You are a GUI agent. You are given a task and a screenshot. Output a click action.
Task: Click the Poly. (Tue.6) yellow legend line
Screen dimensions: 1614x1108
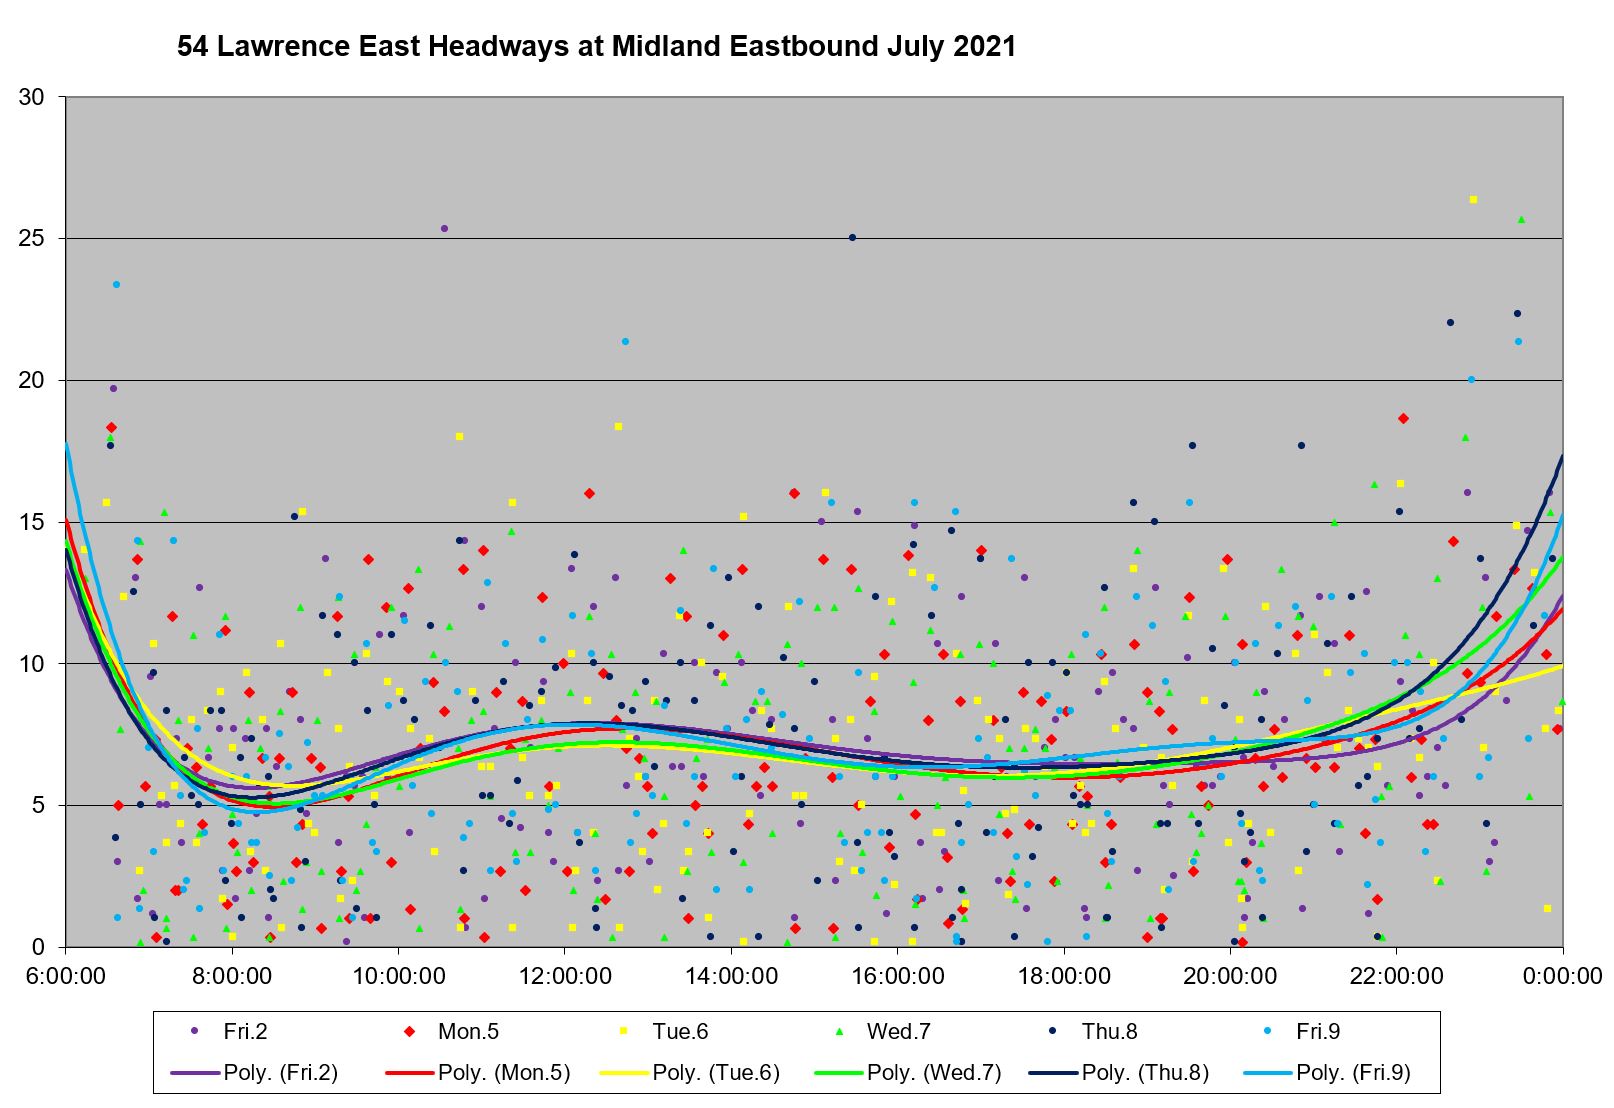tap(623, 1073)
